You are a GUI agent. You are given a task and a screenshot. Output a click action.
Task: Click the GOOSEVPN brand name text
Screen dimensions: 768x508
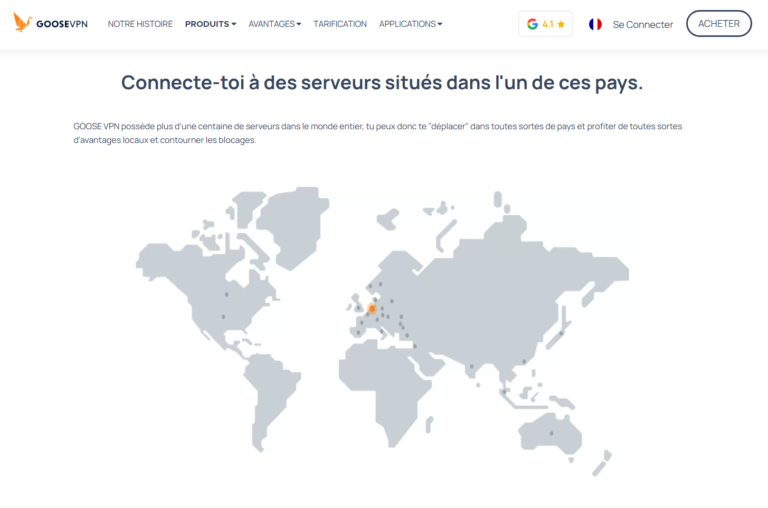[x=62, y=24]
